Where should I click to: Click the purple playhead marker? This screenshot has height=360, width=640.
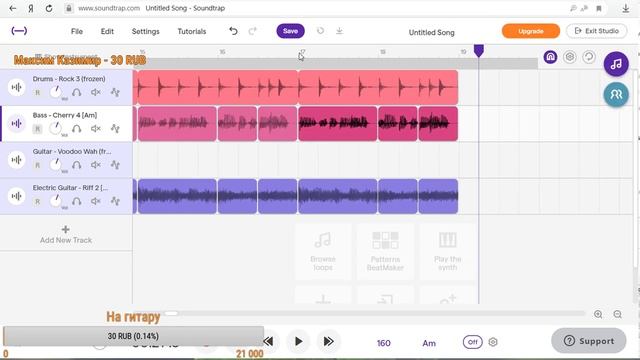[479, 51]
